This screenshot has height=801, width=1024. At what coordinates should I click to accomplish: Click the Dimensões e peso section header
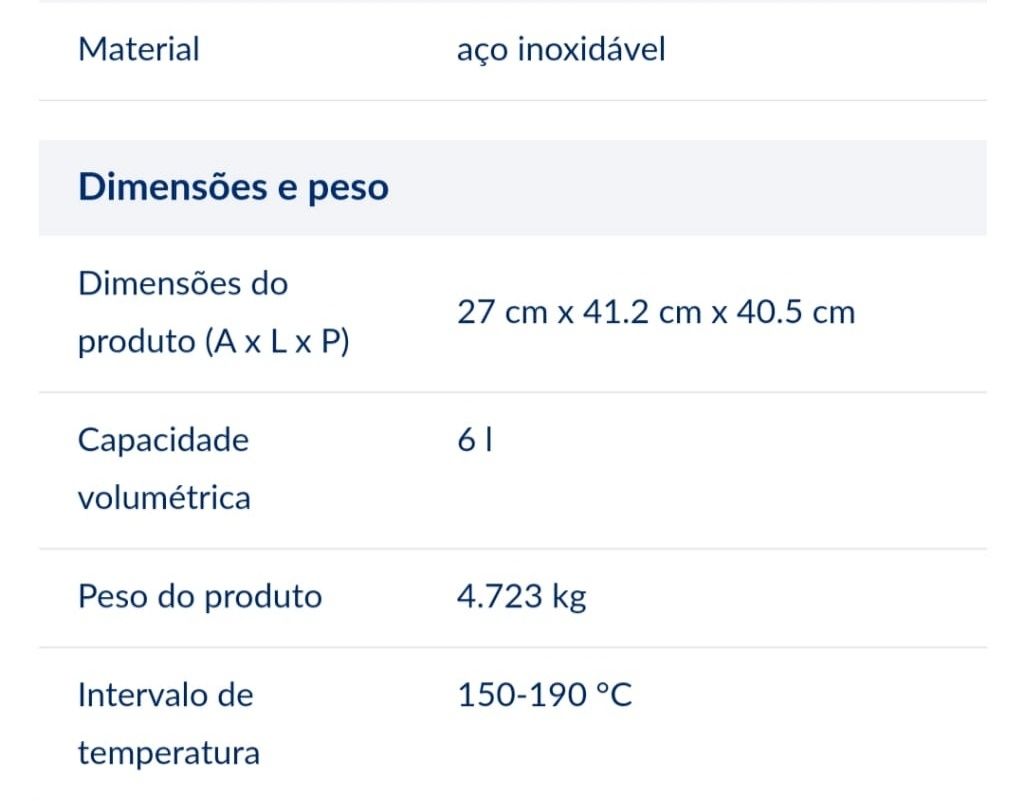point(233,187)
